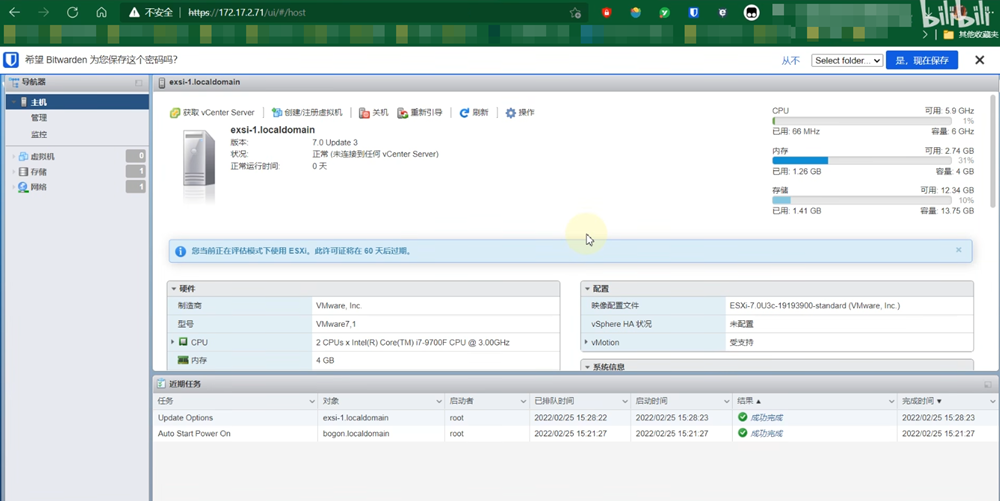Open Bitwarden extension icon in toolbar
This screenshot has height=501, width=1000.
(x=693, y=12)
